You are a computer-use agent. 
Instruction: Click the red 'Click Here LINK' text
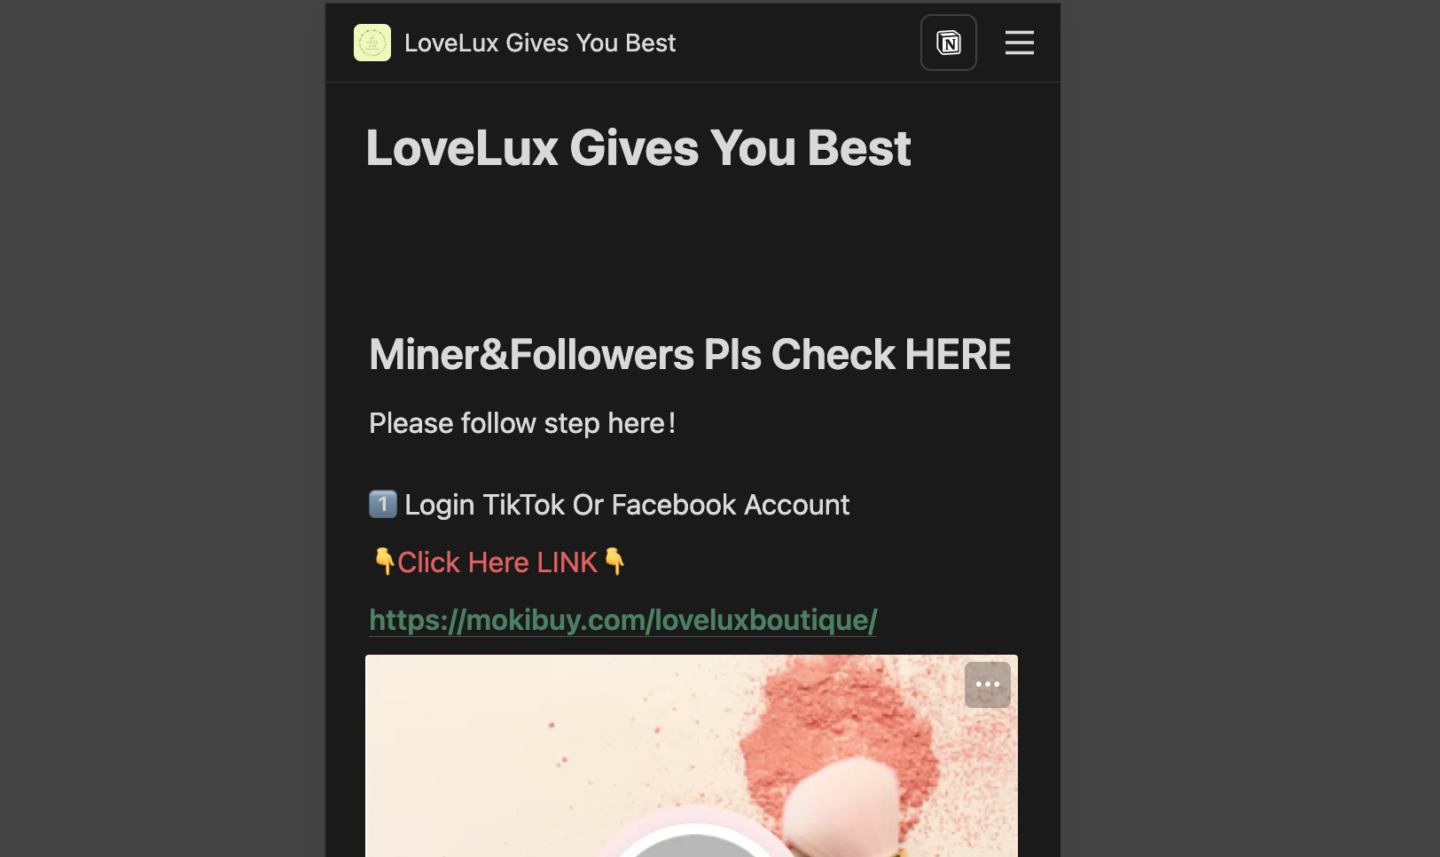[x=497, y=562]
